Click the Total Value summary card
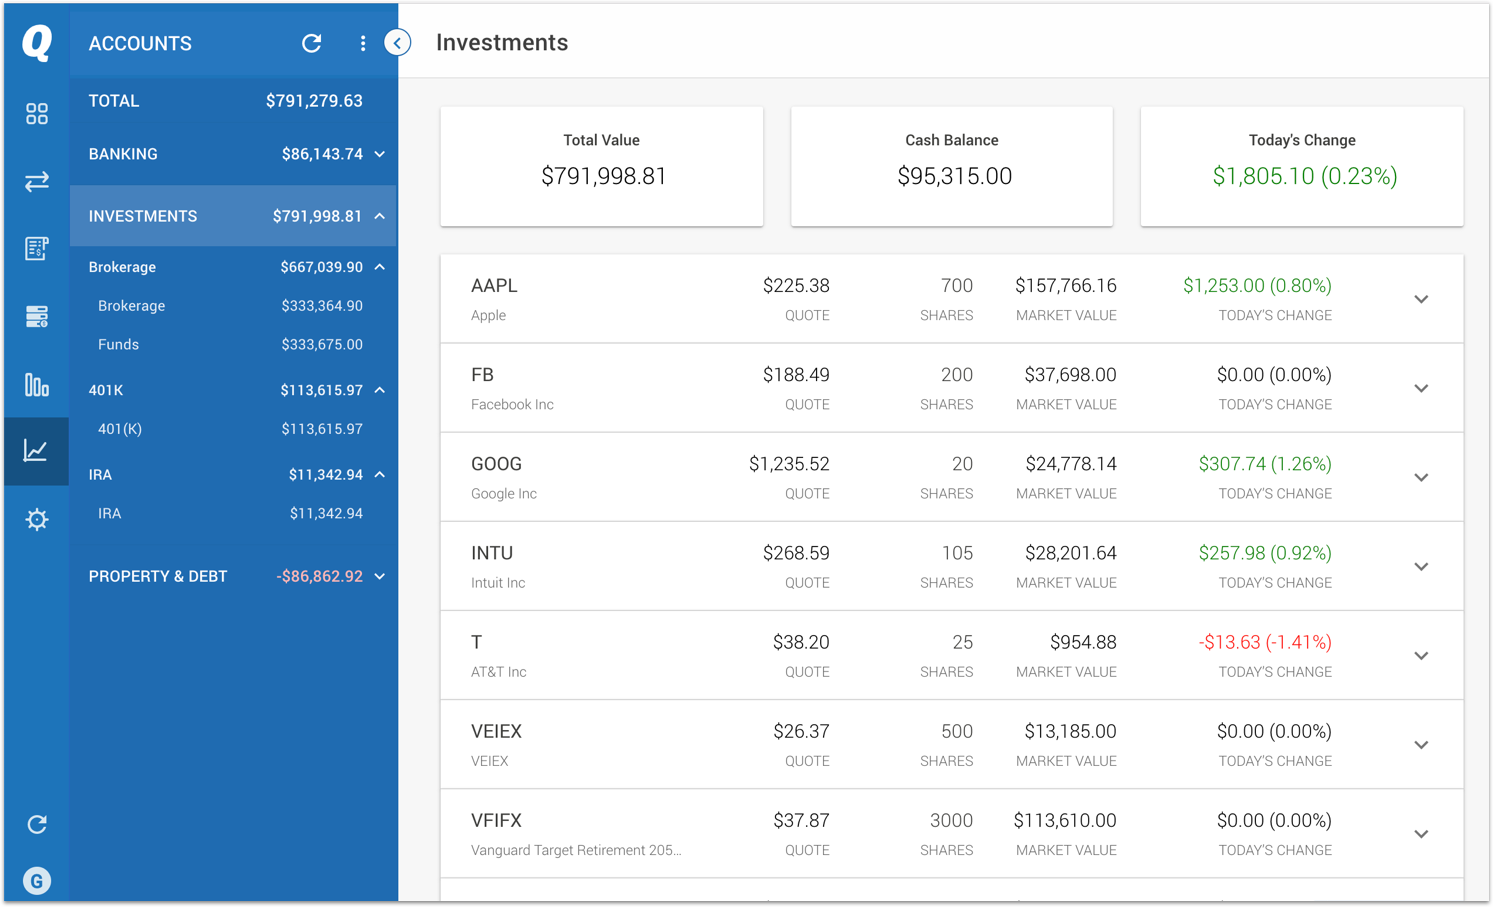 pyautogui.click(x=602, y=166)
